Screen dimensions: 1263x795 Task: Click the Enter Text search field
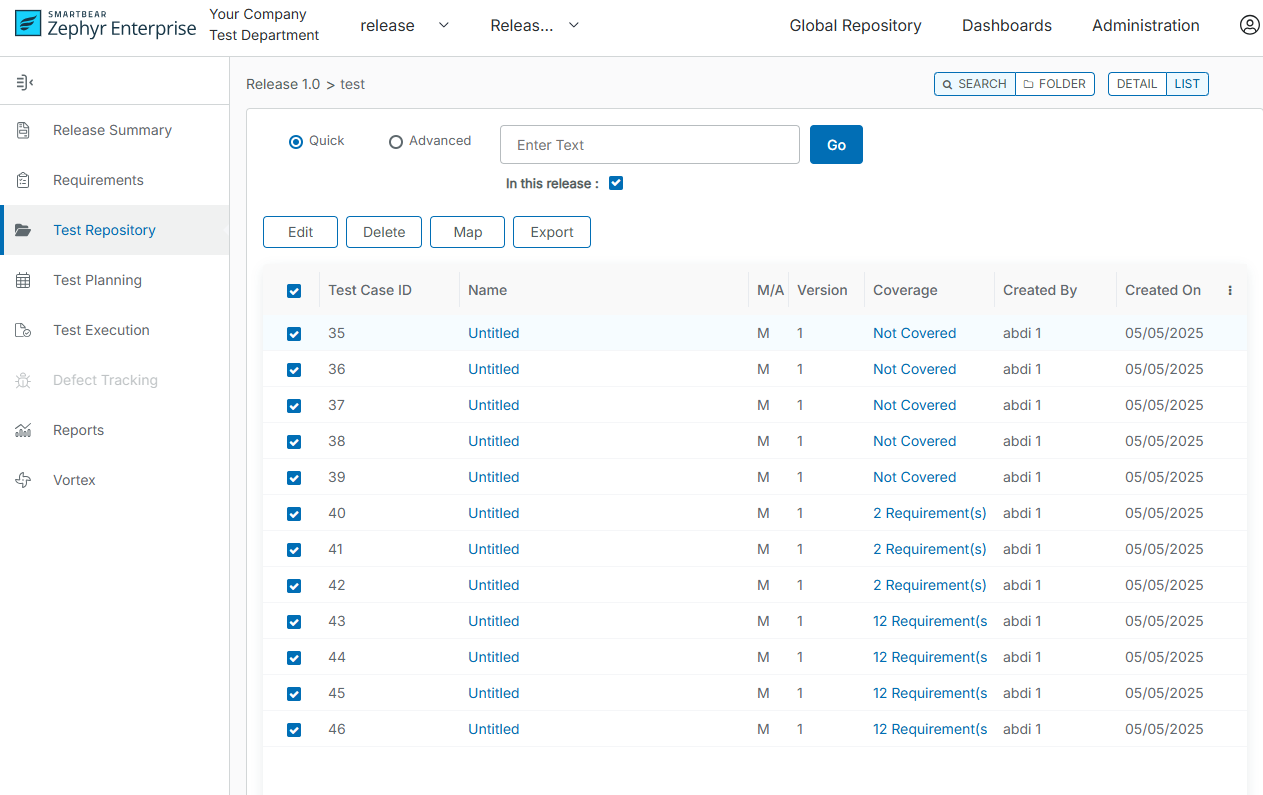(649, 145)
